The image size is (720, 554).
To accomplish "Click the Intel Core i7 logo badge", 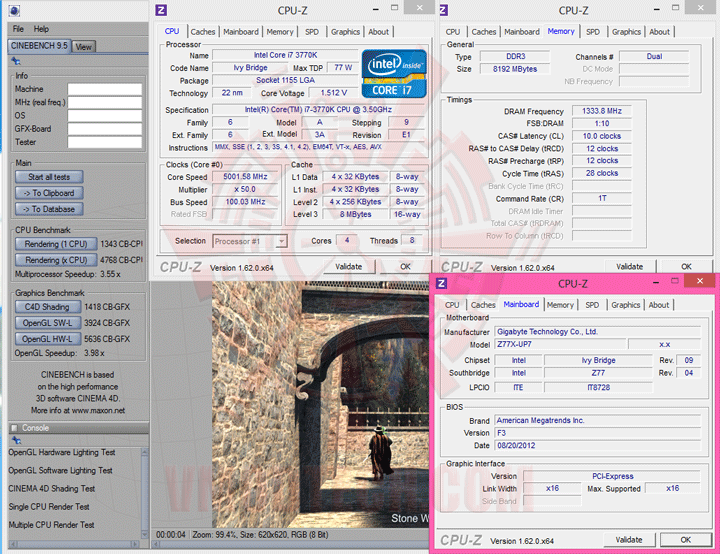I will click(x=394, y=73).
